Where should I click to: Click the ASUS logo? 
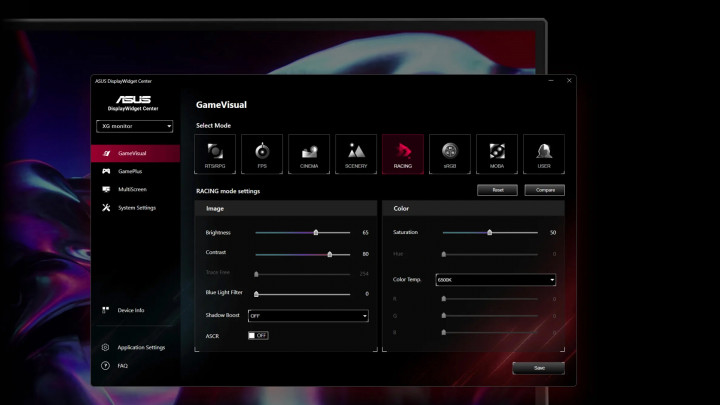(x=133, y=100)
